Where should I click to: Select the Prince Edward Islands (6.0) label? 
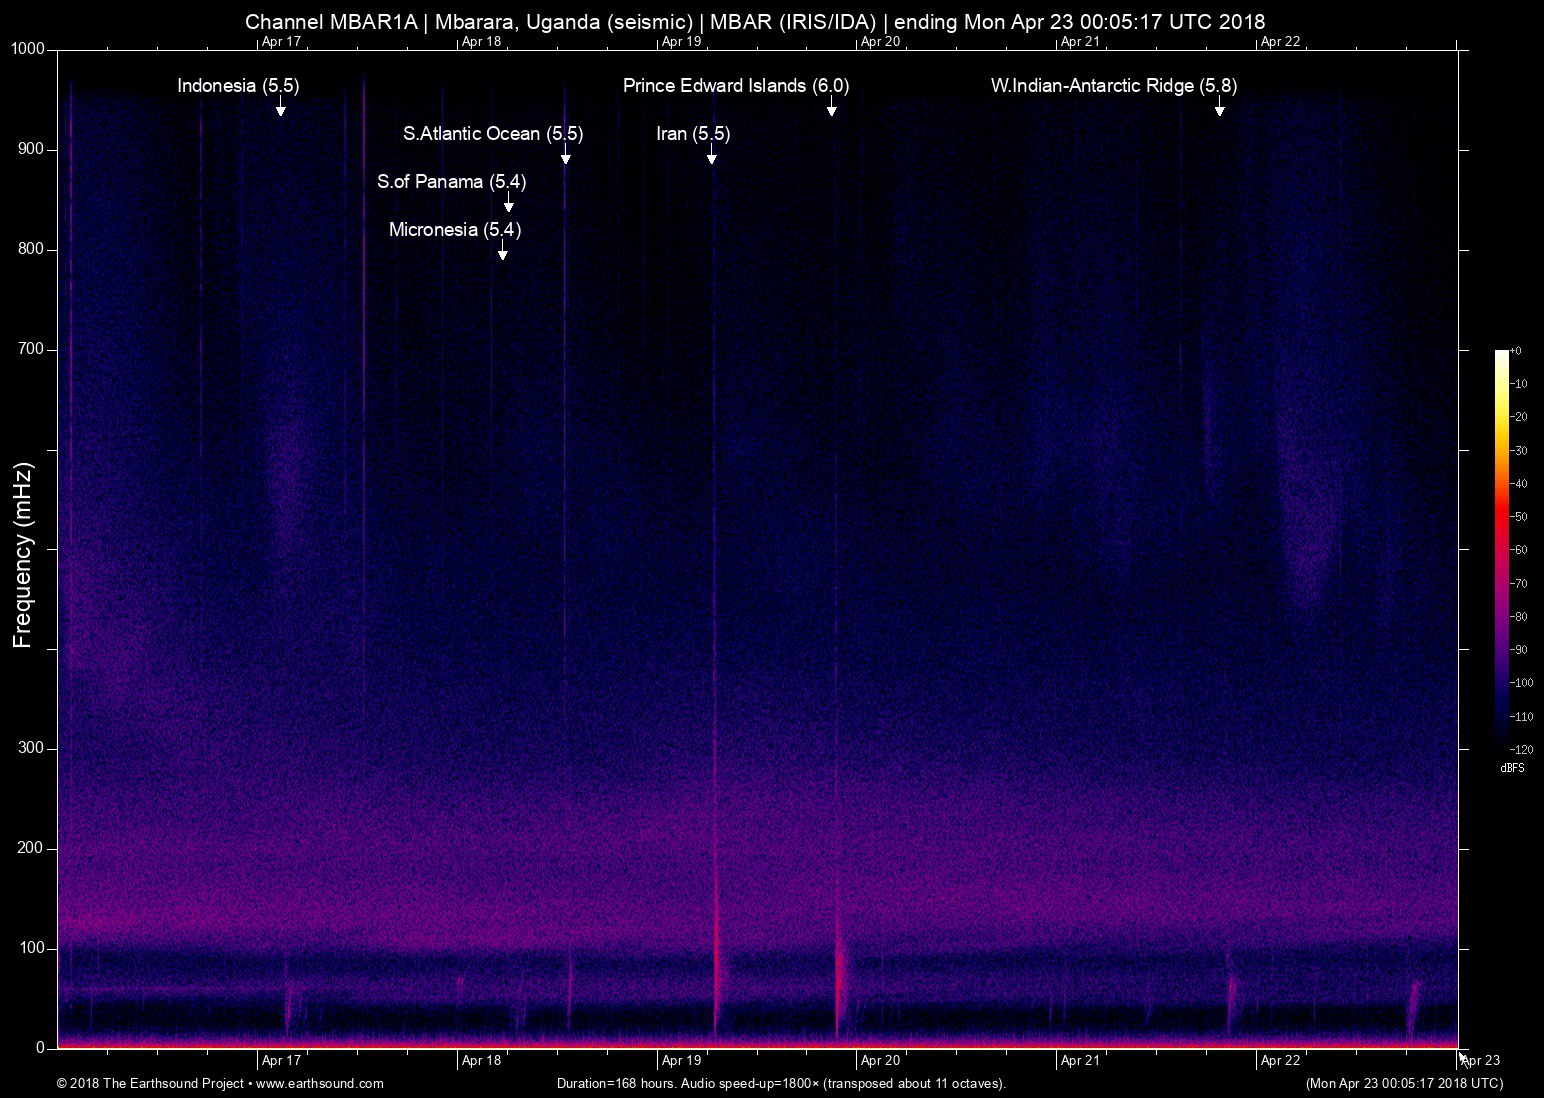[736, 86]
